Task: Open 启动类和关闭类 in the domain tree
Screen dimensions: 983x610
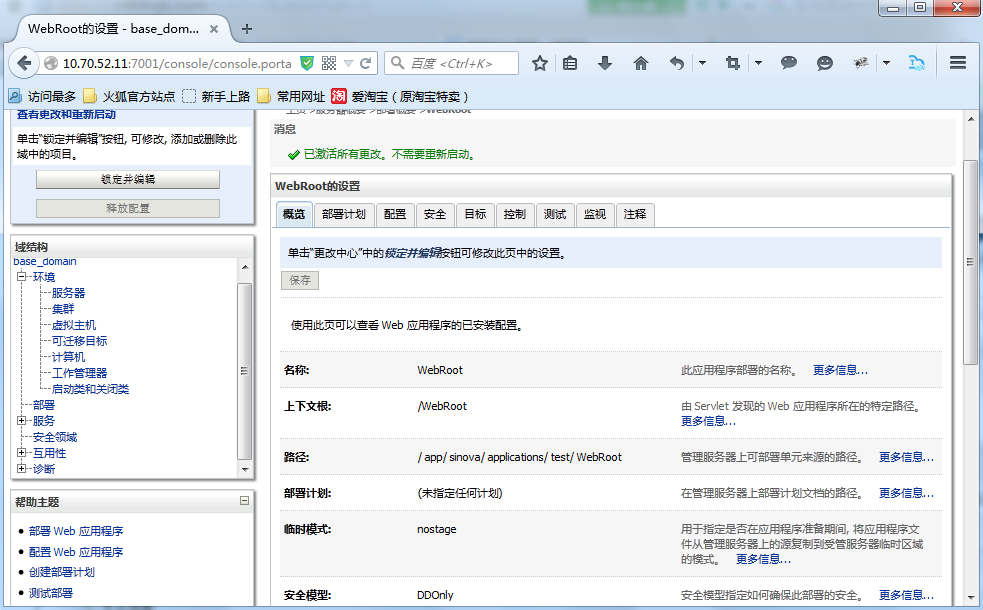Action: point(90,389)
